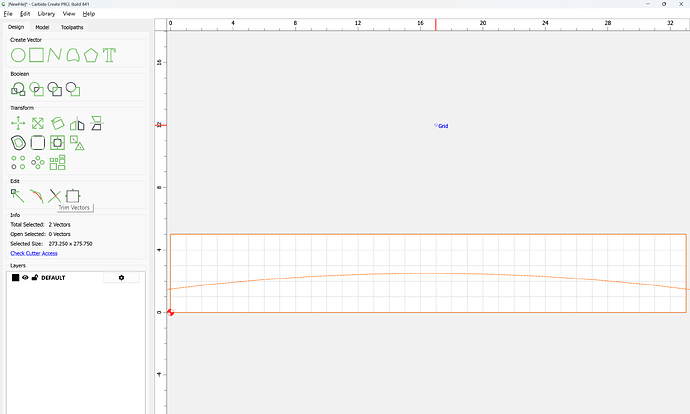This screenshot has height=414, width=690.
Task: Click the square-with-nodes Edit icon
Action: coord(73,196)
